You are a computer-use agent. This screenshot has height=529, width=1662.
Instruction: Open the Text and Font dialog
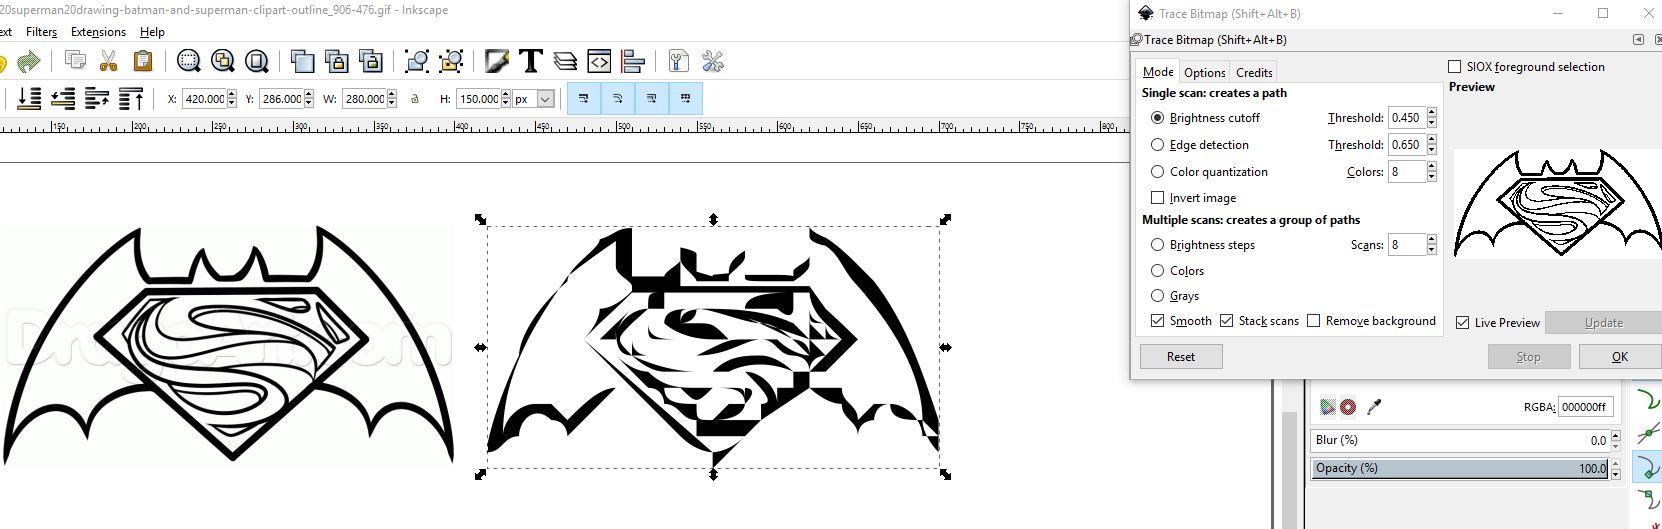(x=531, y=62)
